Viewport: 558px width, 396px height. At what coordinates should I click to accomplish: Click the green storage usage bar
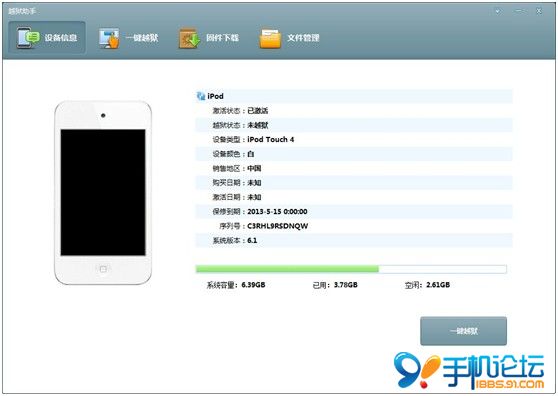287,269
